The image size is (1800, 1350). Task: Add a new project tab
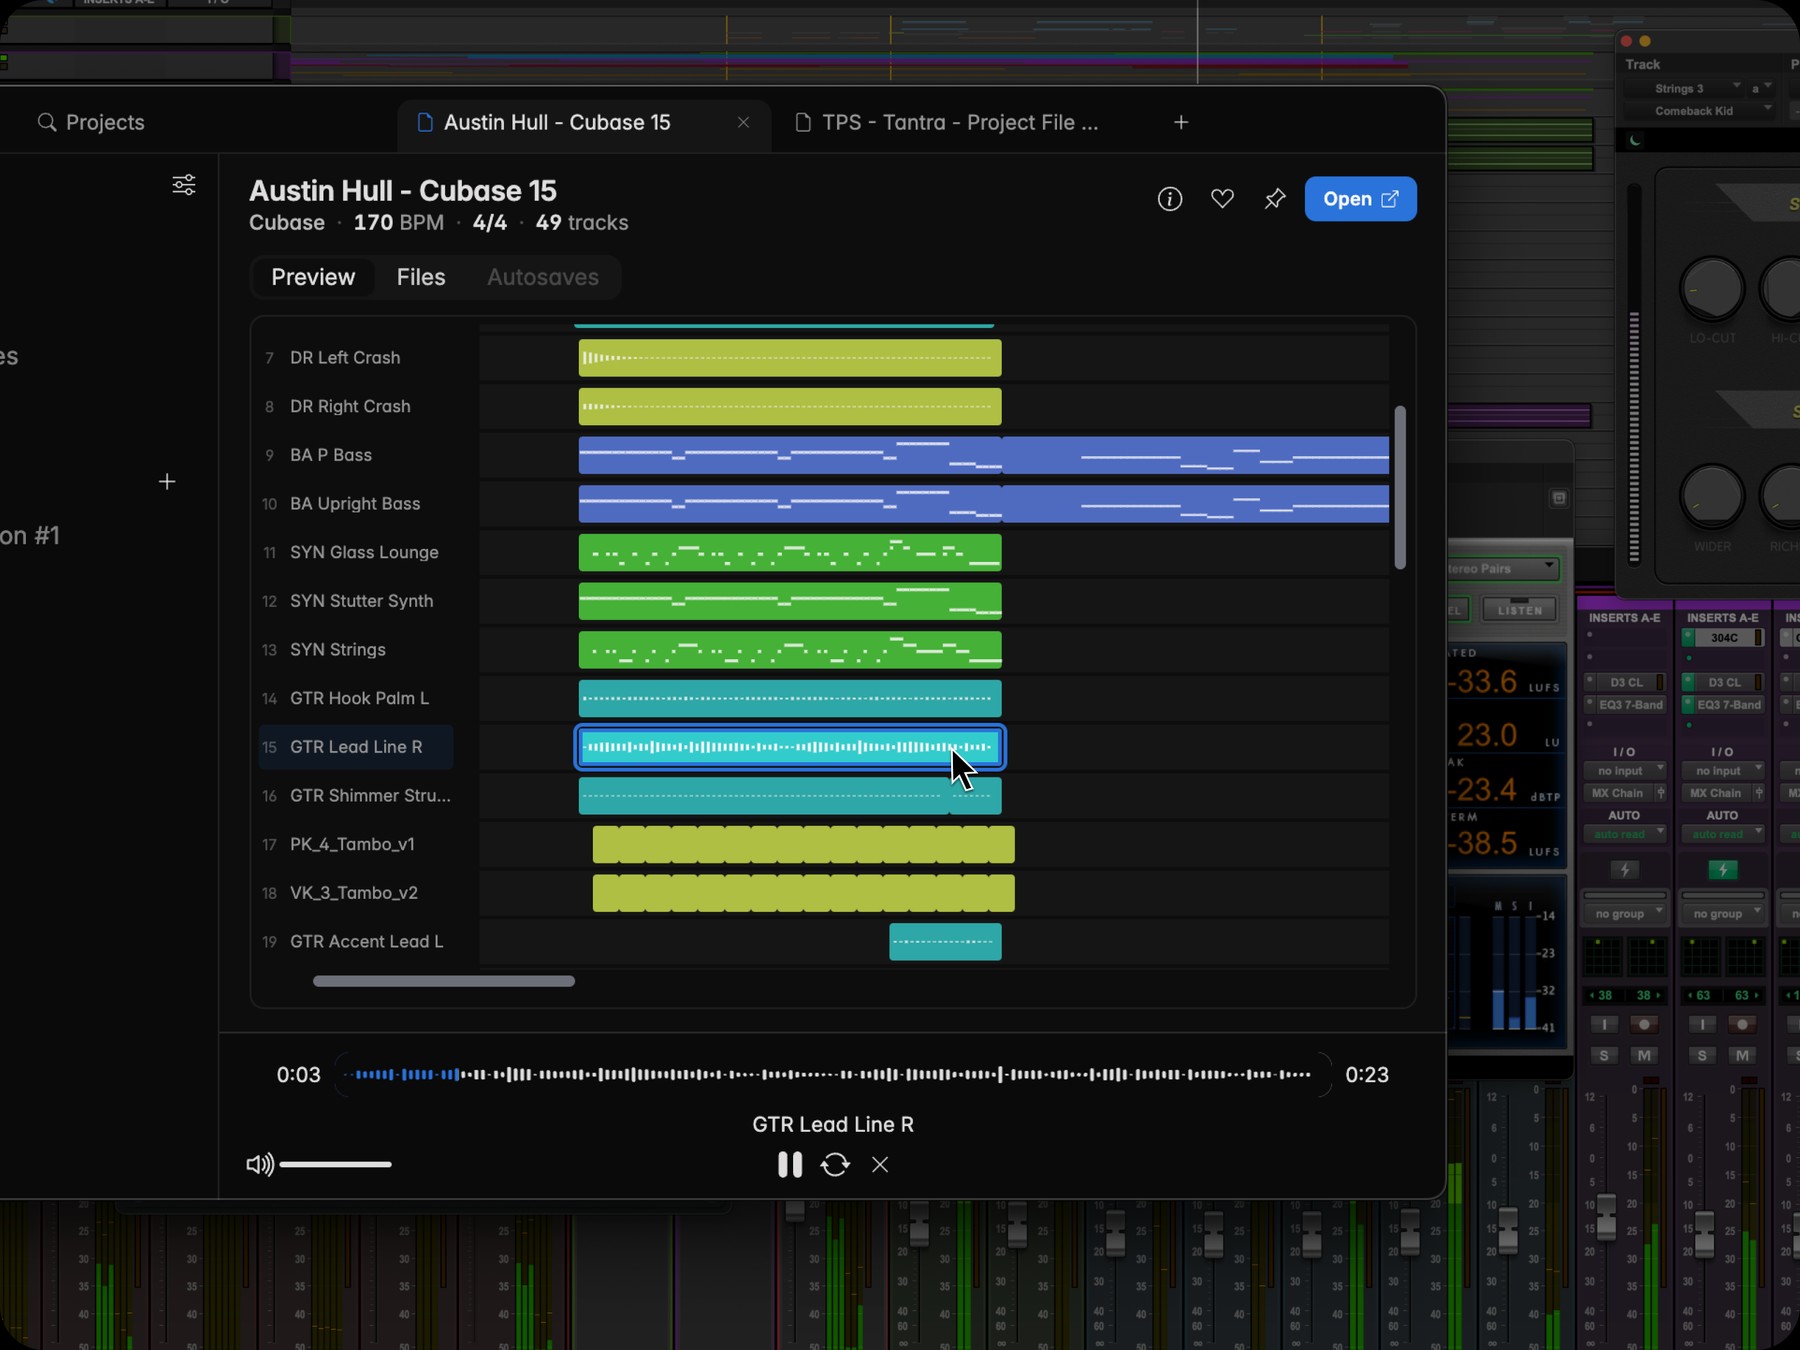(1181, 122)
